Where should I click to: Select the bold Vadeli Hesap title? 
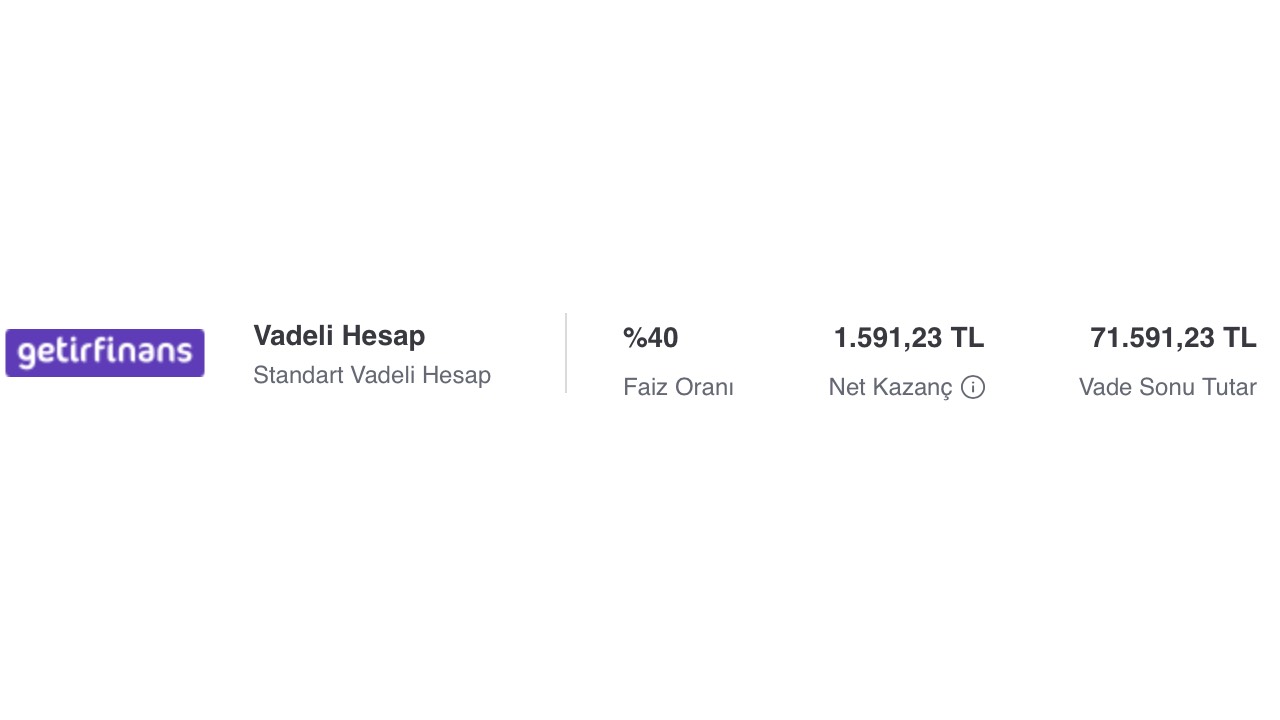point(339,336)
